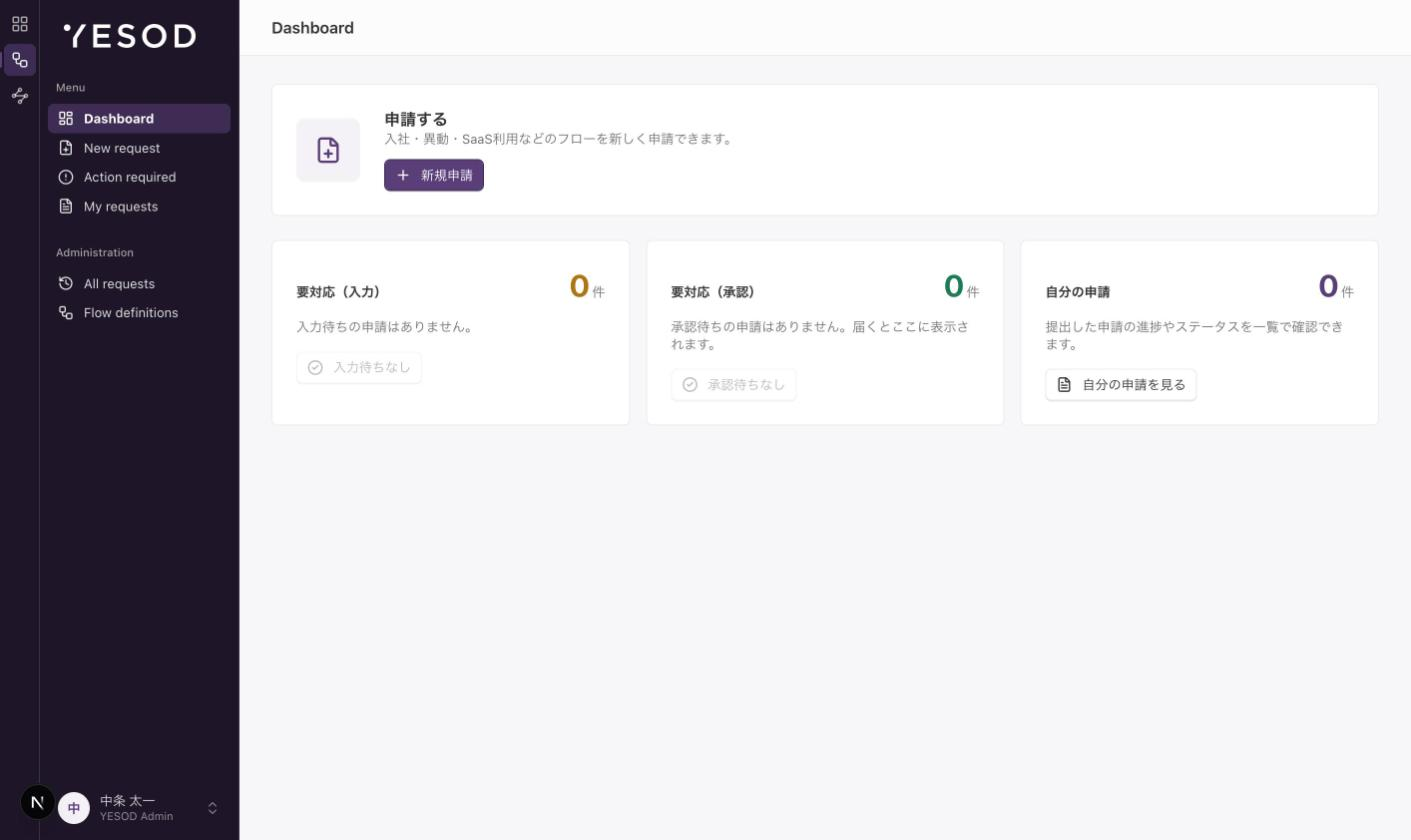This screenshot has width=1411, height=840.
Task: Click the Menu section label
Action: coord(71,88)
